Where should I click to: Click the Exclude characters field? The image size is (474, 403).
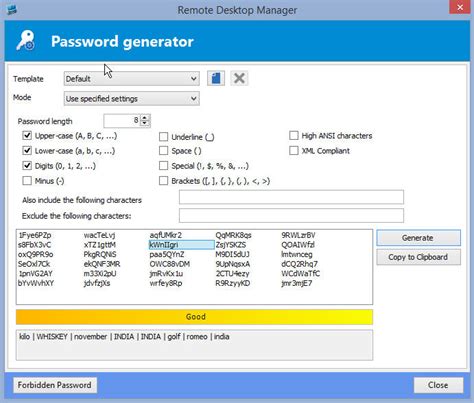click(x=291, y=215)
